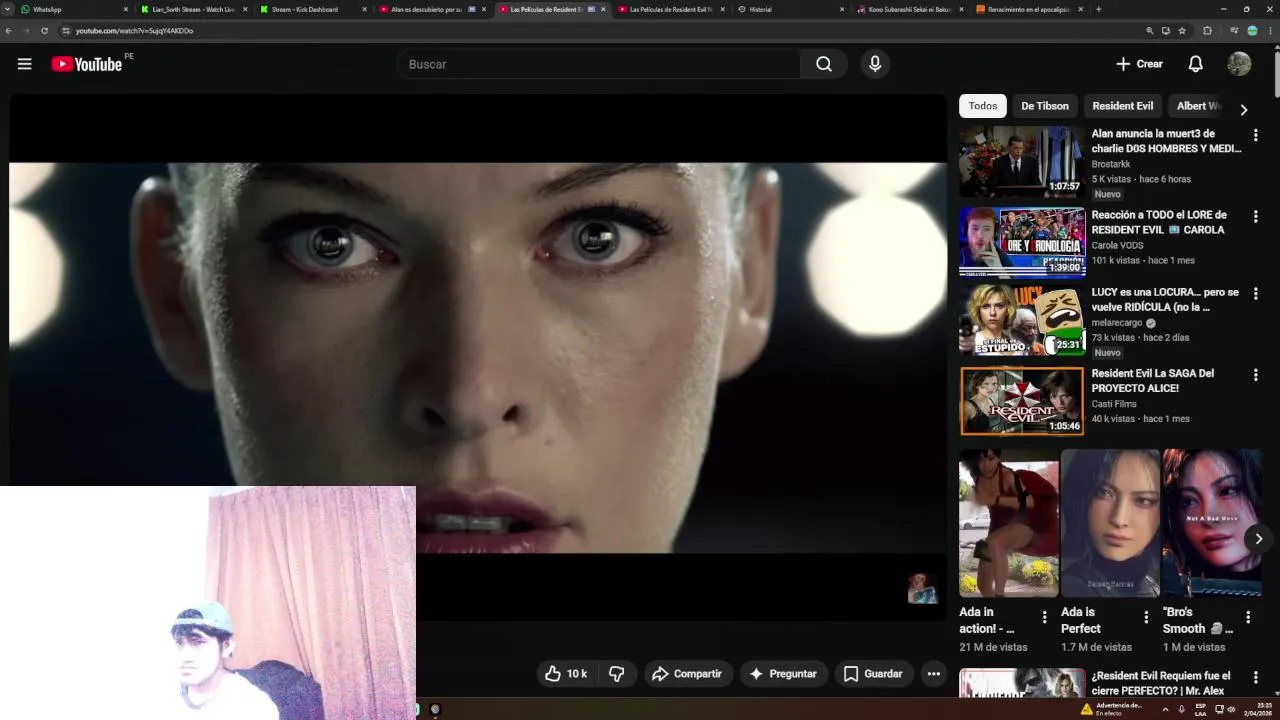The height and width of the screenshot is (720, 1280).
Task: Open the LUCY es una LOCURA thumbnail
Action: [x=1022, y=320]
